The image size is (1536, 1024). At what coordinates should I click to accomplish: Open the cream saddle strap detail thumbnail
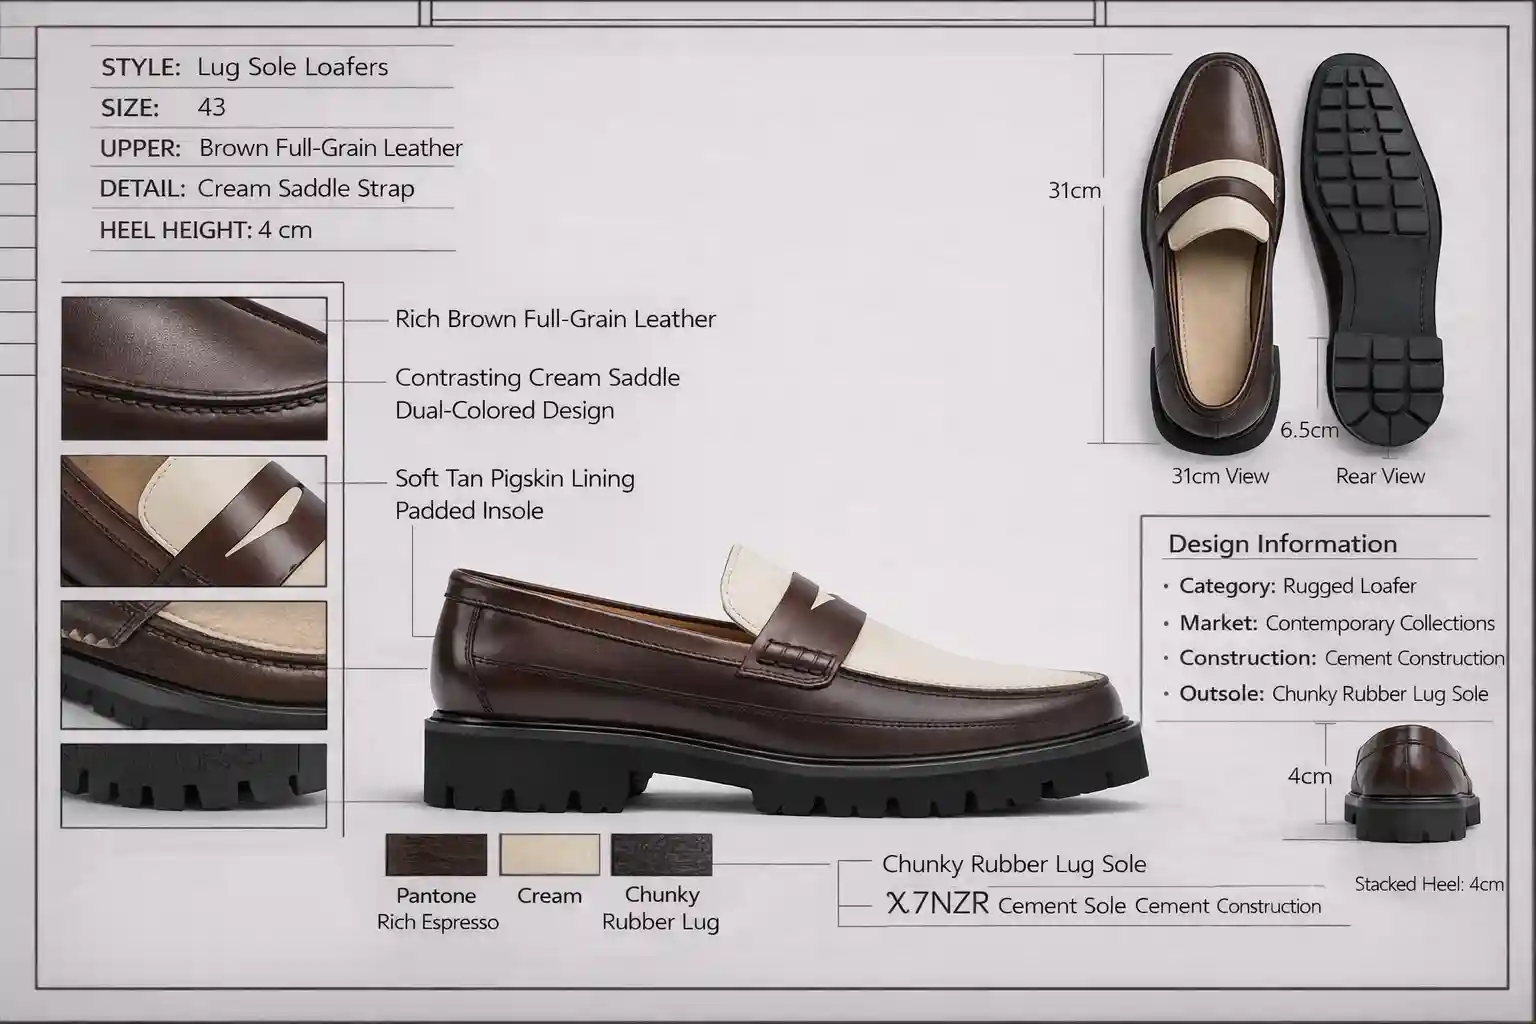[194, 521]
